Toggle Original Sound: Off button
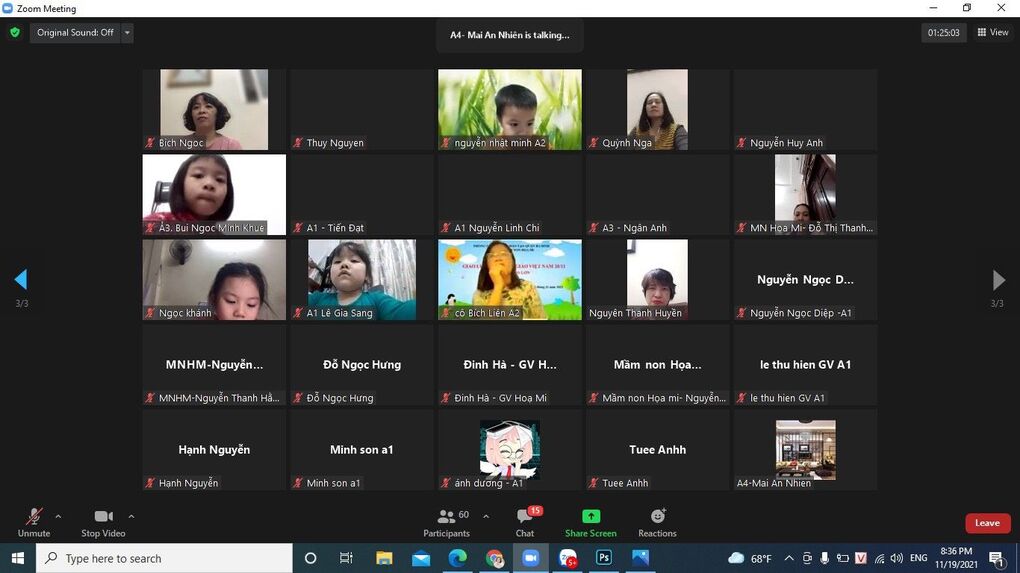 pyautogui.click(x=75, y=32)
